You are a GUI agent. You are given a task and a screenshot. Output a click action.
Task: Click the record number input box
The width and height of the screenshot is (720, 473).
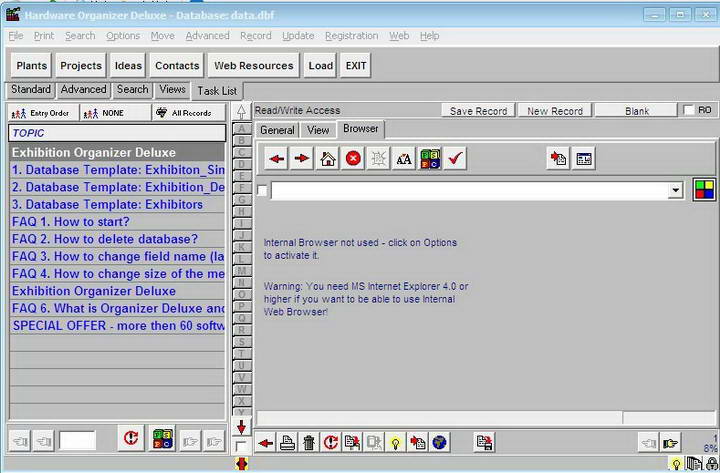click(77, 441)
